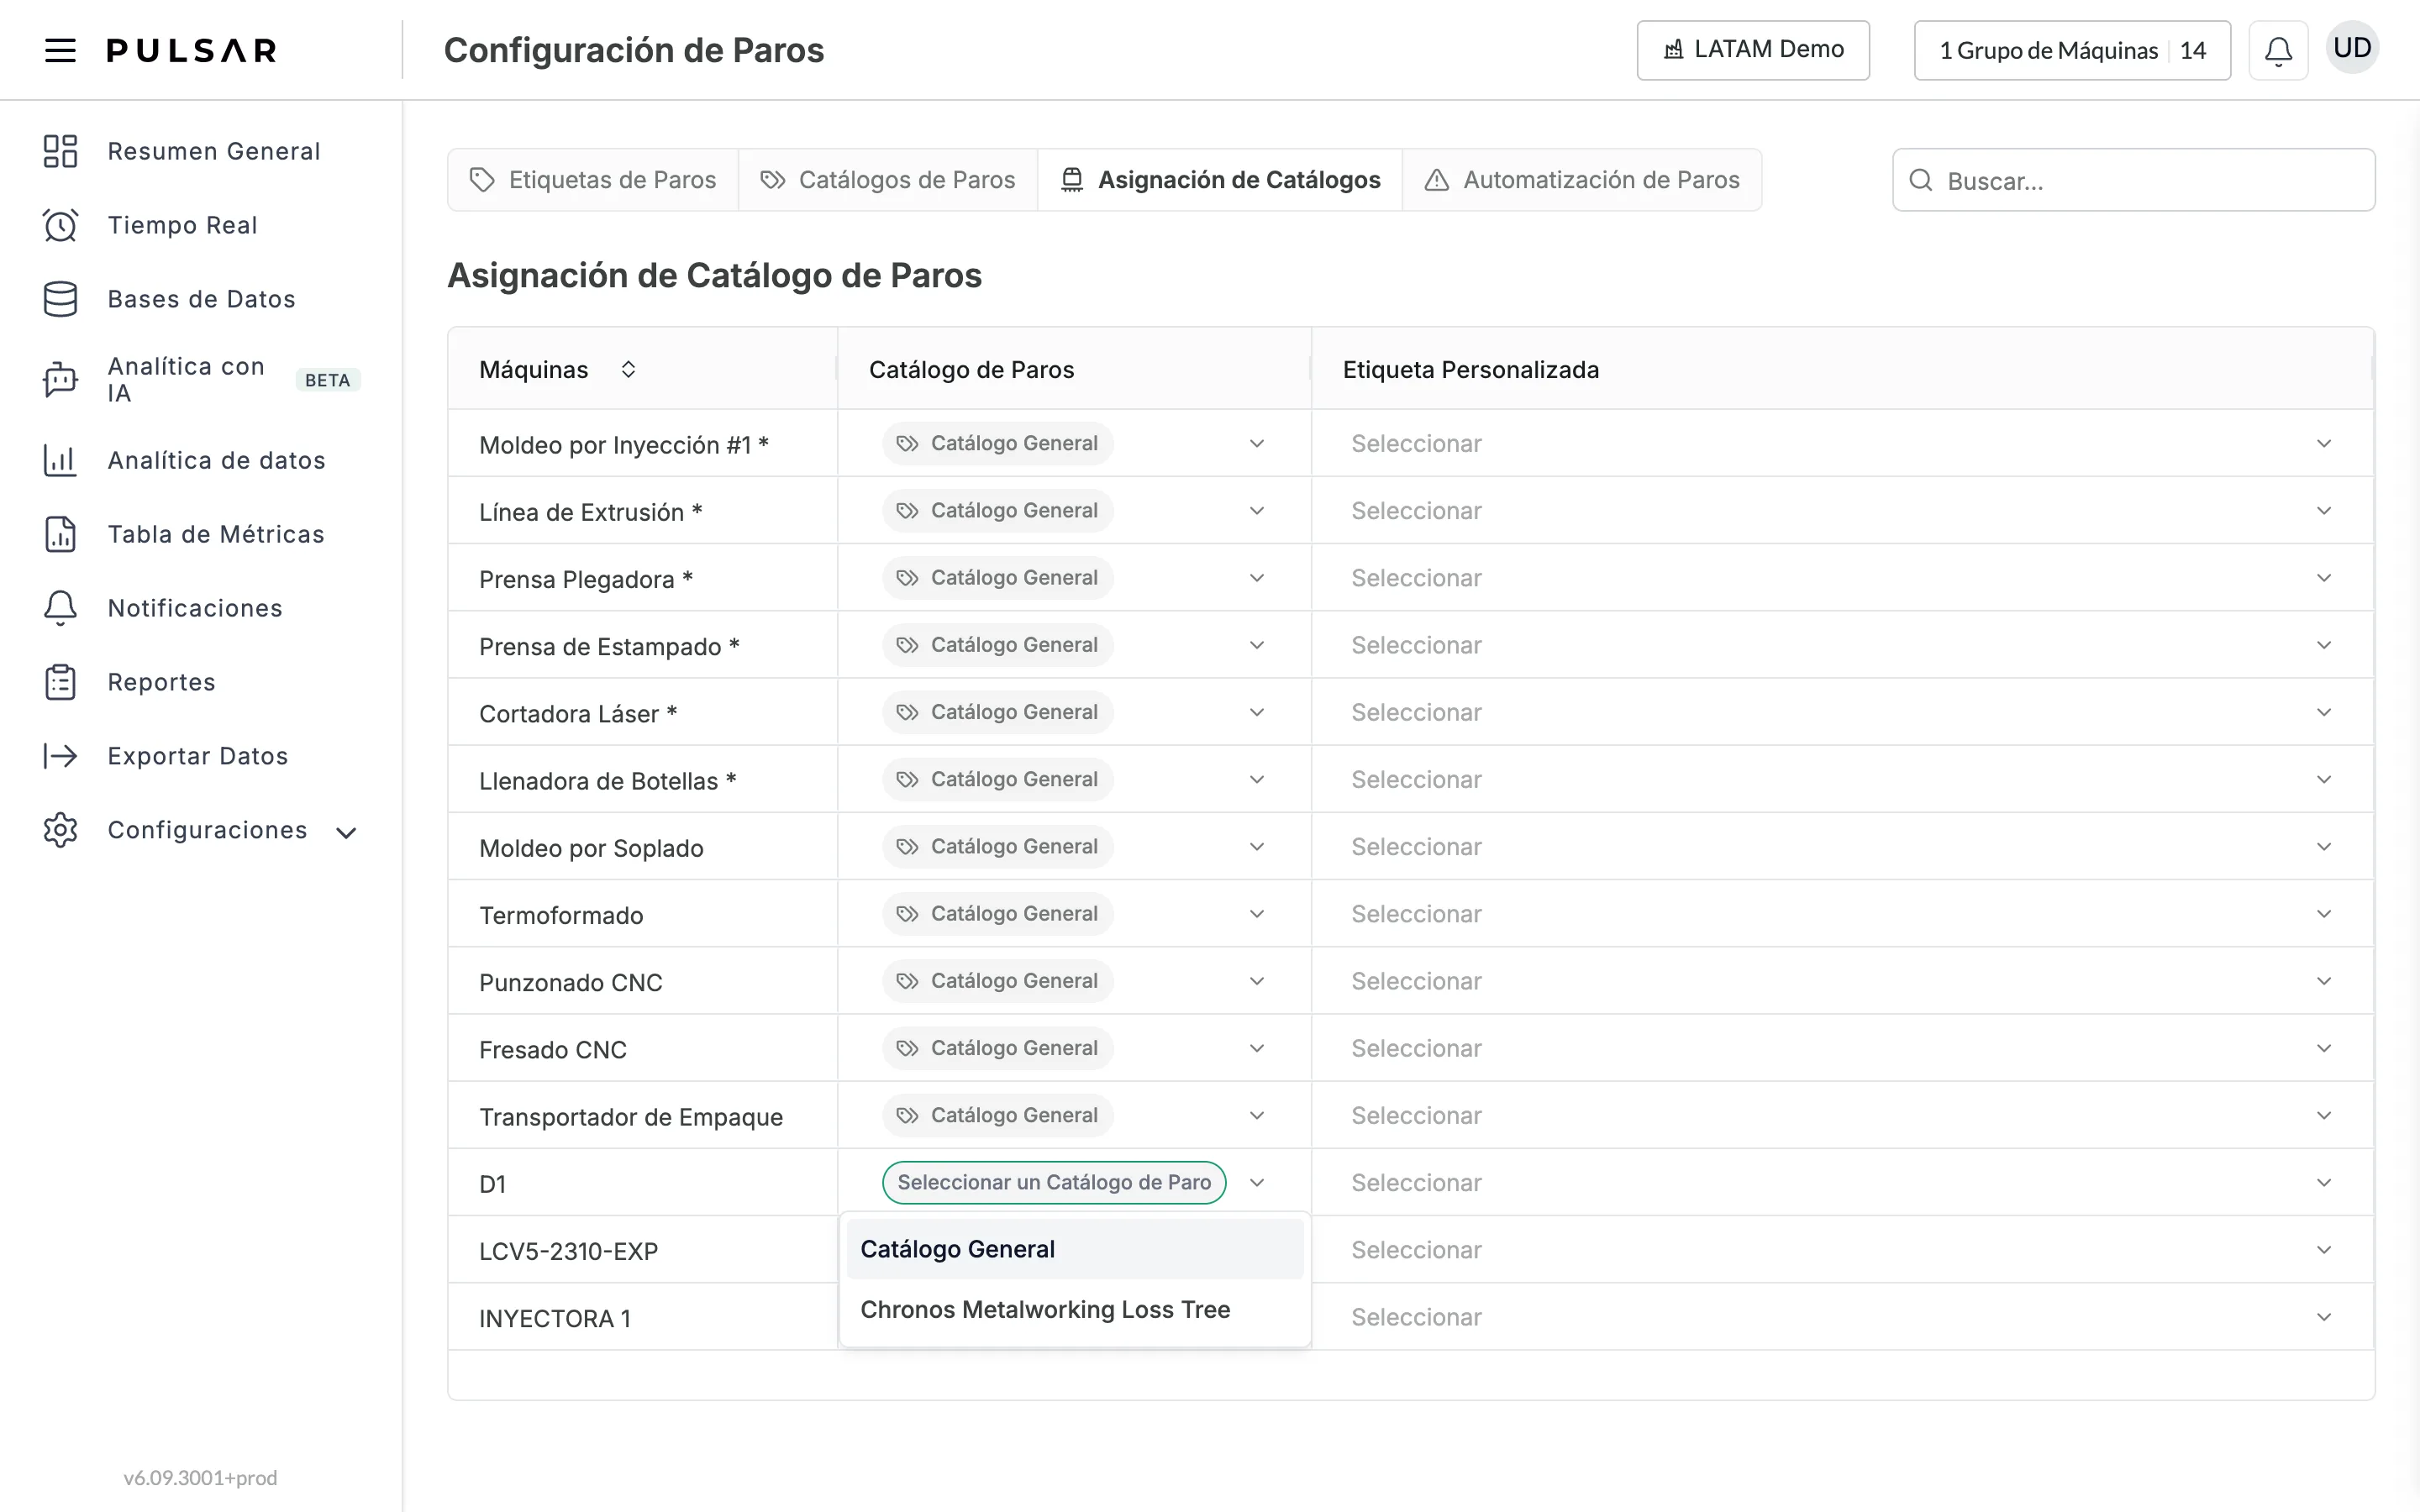The height and width of the screenshot is (1512, 2420).
Task: Click the Tabla de Métricas document icon
Action: [60, 534]
